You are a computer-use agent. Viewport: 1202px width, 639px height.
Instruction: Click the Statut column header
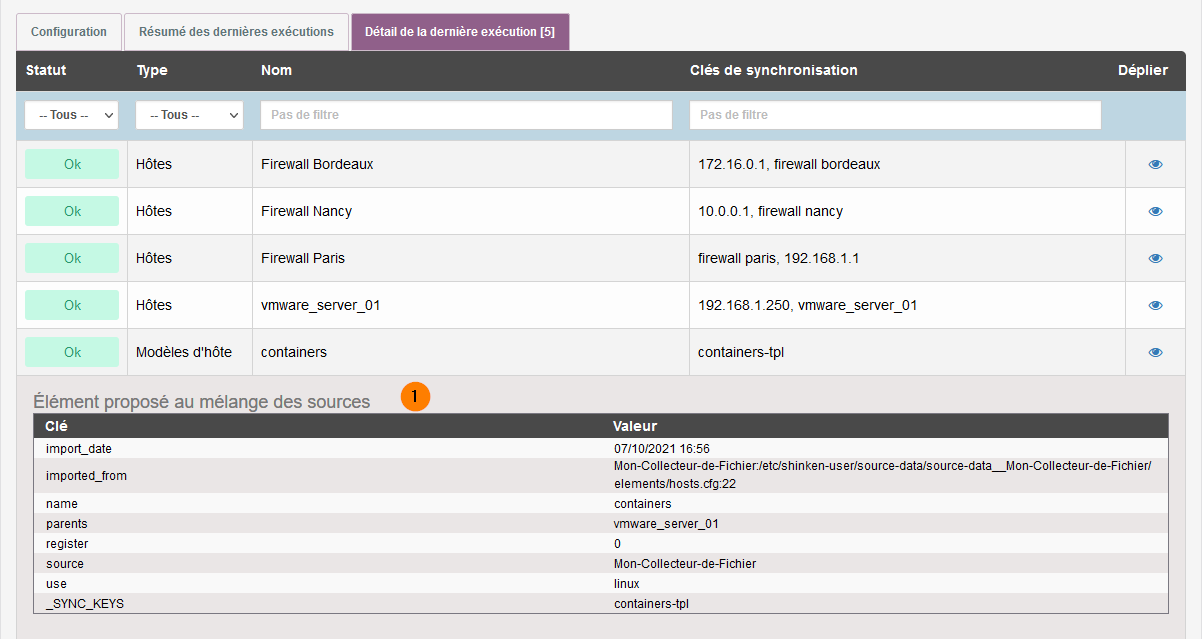[x=46, y=71]
